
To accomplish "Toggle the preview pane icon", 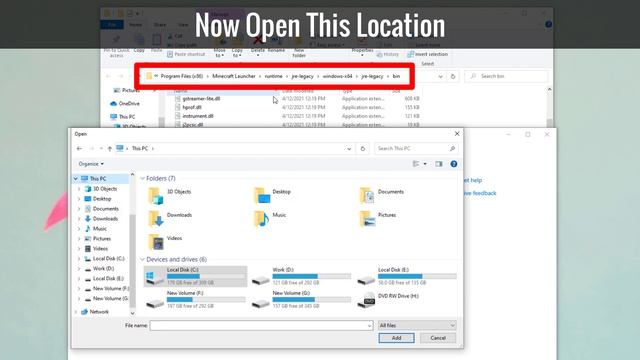I will tap(439, 164).
